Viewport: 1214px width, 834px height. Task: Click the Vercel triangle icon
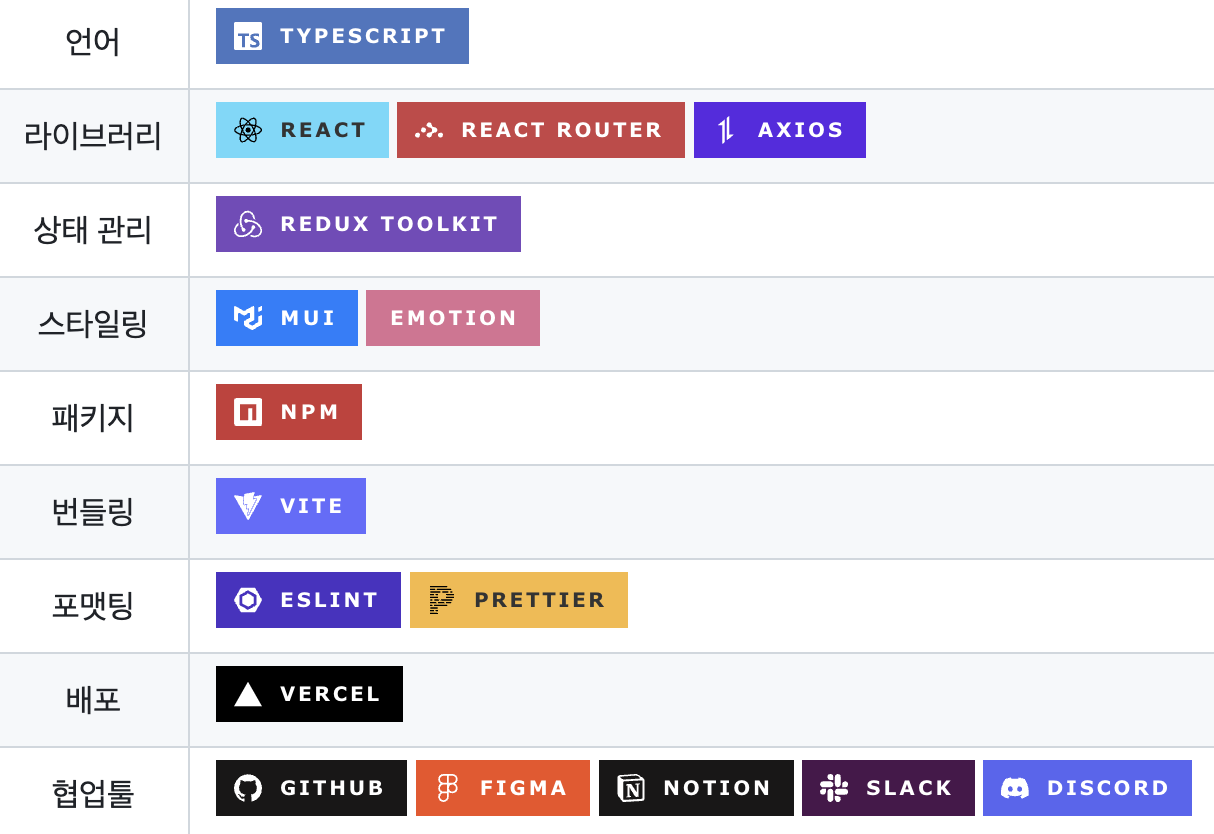click(248, 694)
